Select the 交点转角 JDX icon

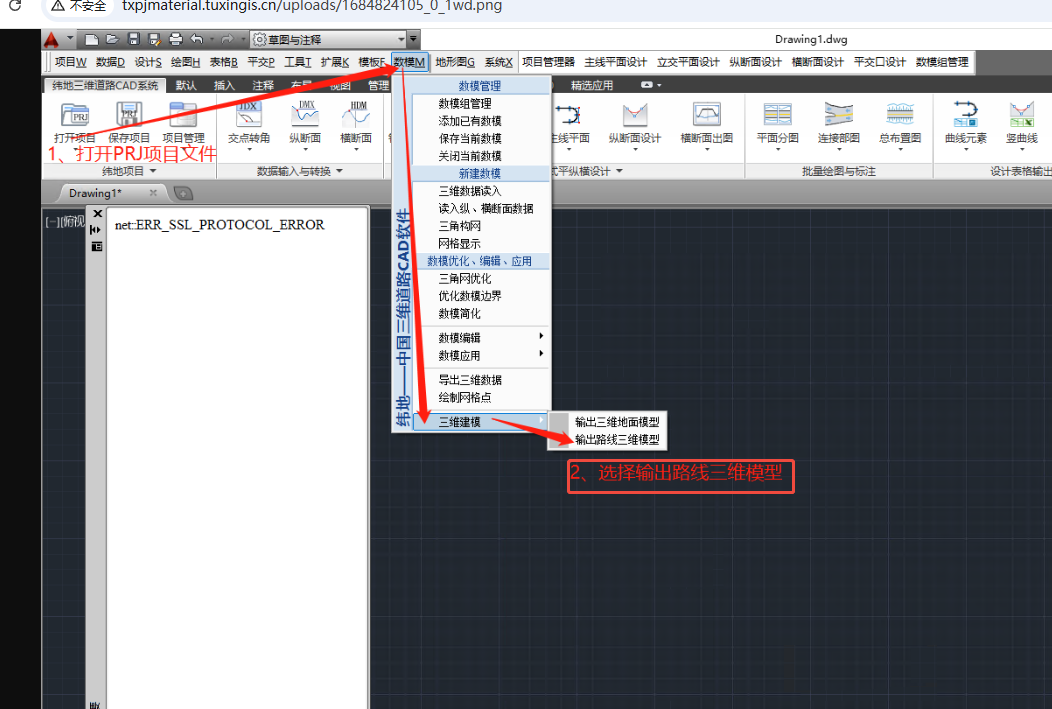(248, 116)
